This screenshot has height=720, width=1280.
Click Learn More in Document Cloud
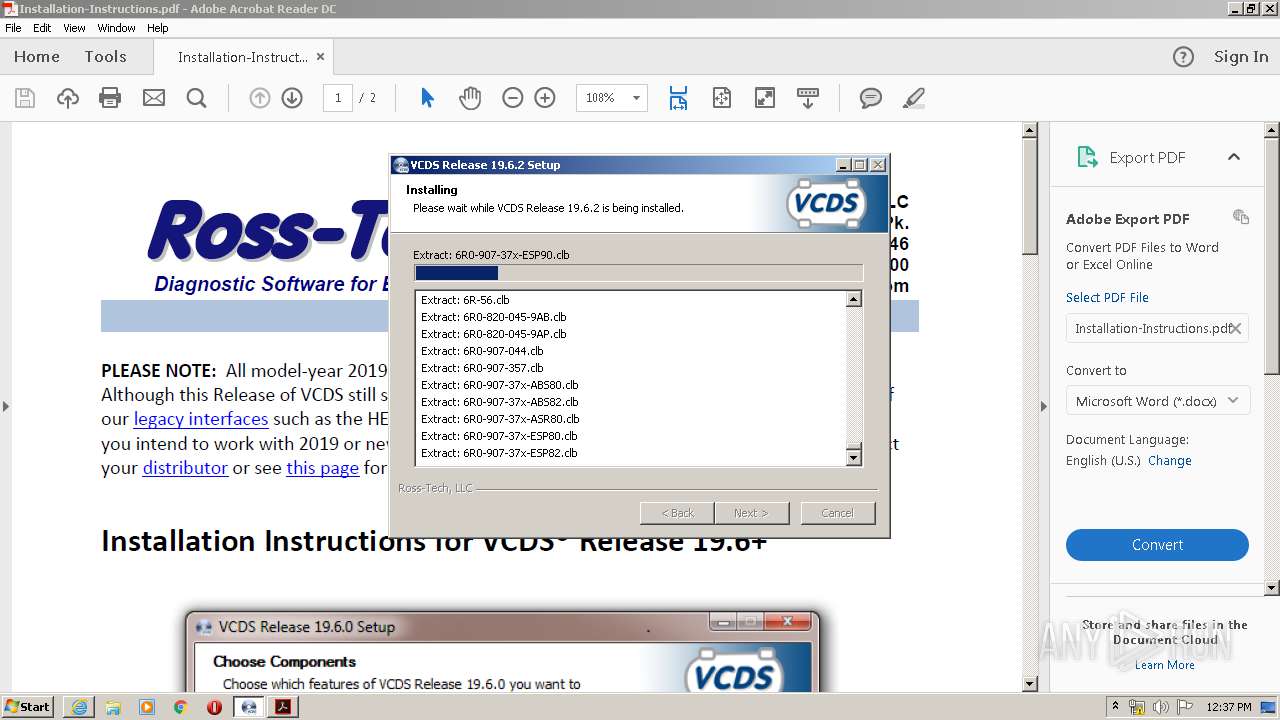pos(1165,665)
